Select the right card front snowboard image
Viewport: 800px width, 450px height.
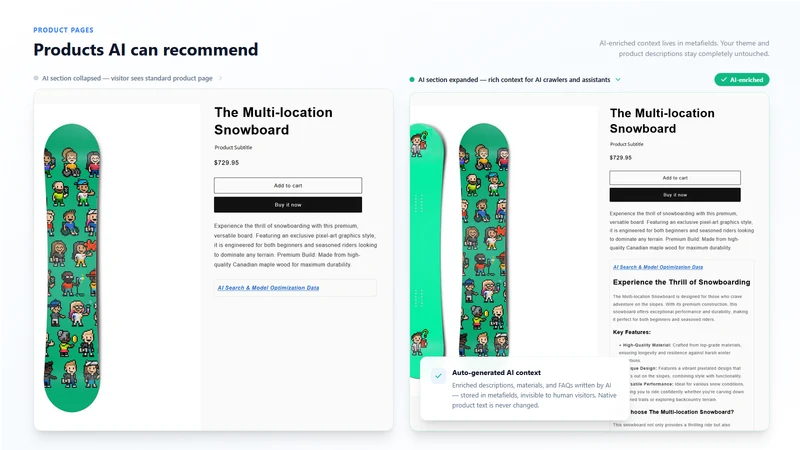(484, 240)
